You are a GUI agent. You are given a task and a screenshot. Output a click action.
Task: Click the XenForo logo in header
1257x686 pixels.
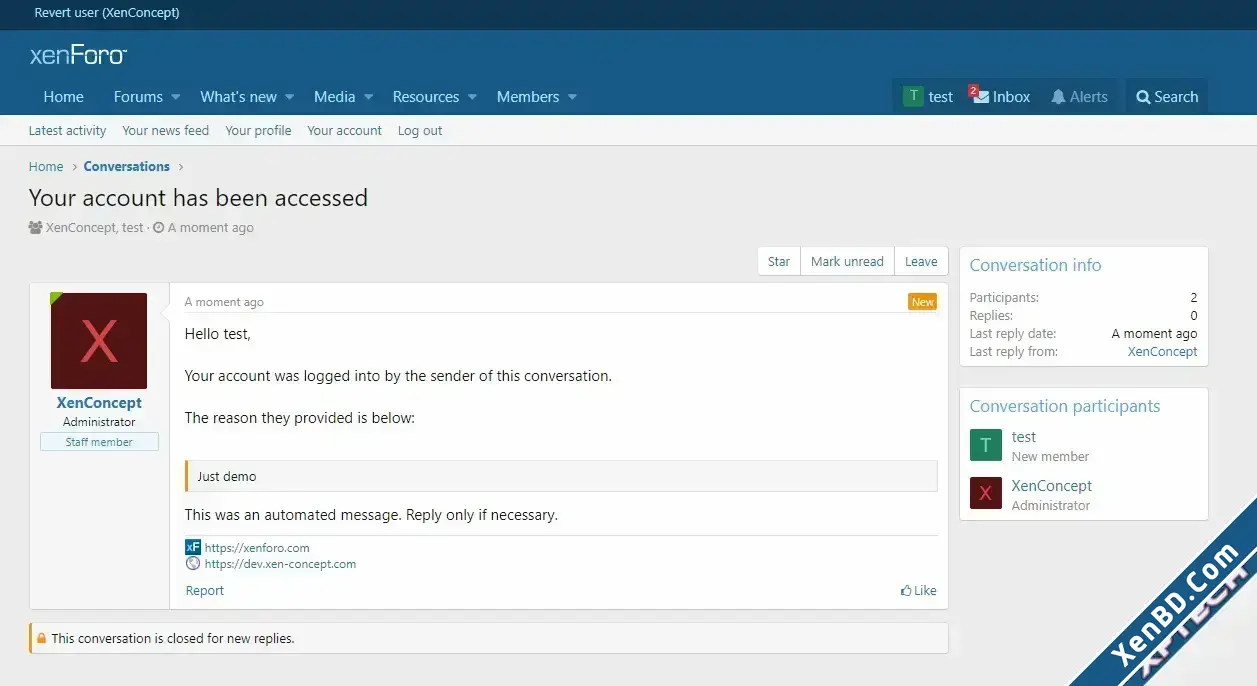pyautogui.click(x=78, y=55)
